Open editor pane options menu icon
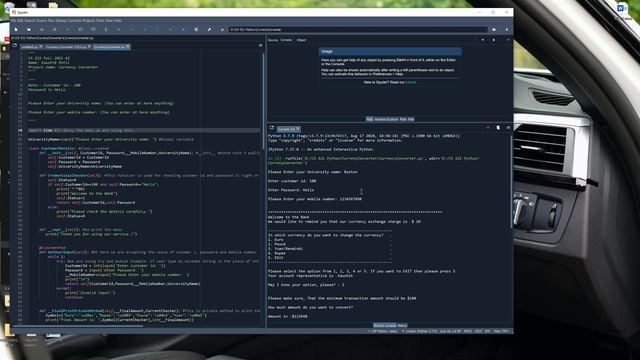Image resolution: width=640 pixels, height=360 pixels. click(260, 45)
